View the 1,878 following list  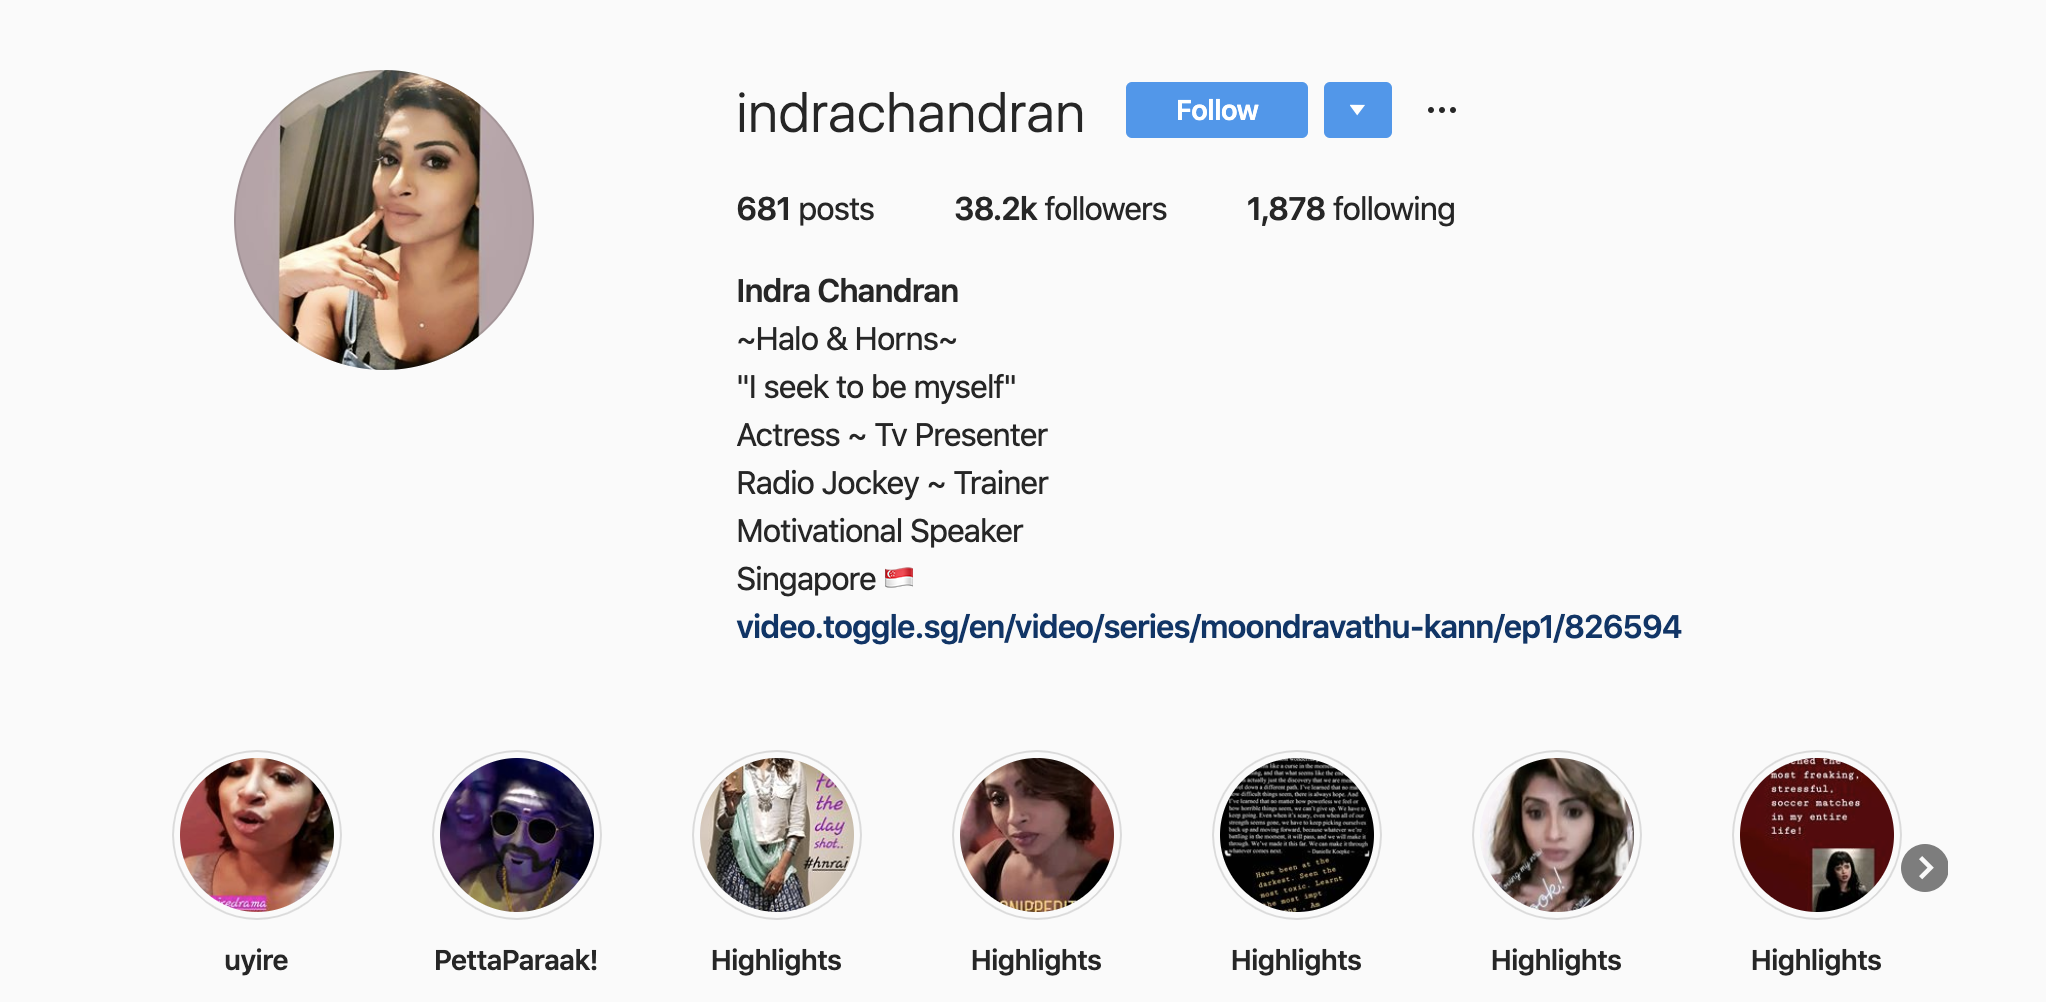(1350, 209)
